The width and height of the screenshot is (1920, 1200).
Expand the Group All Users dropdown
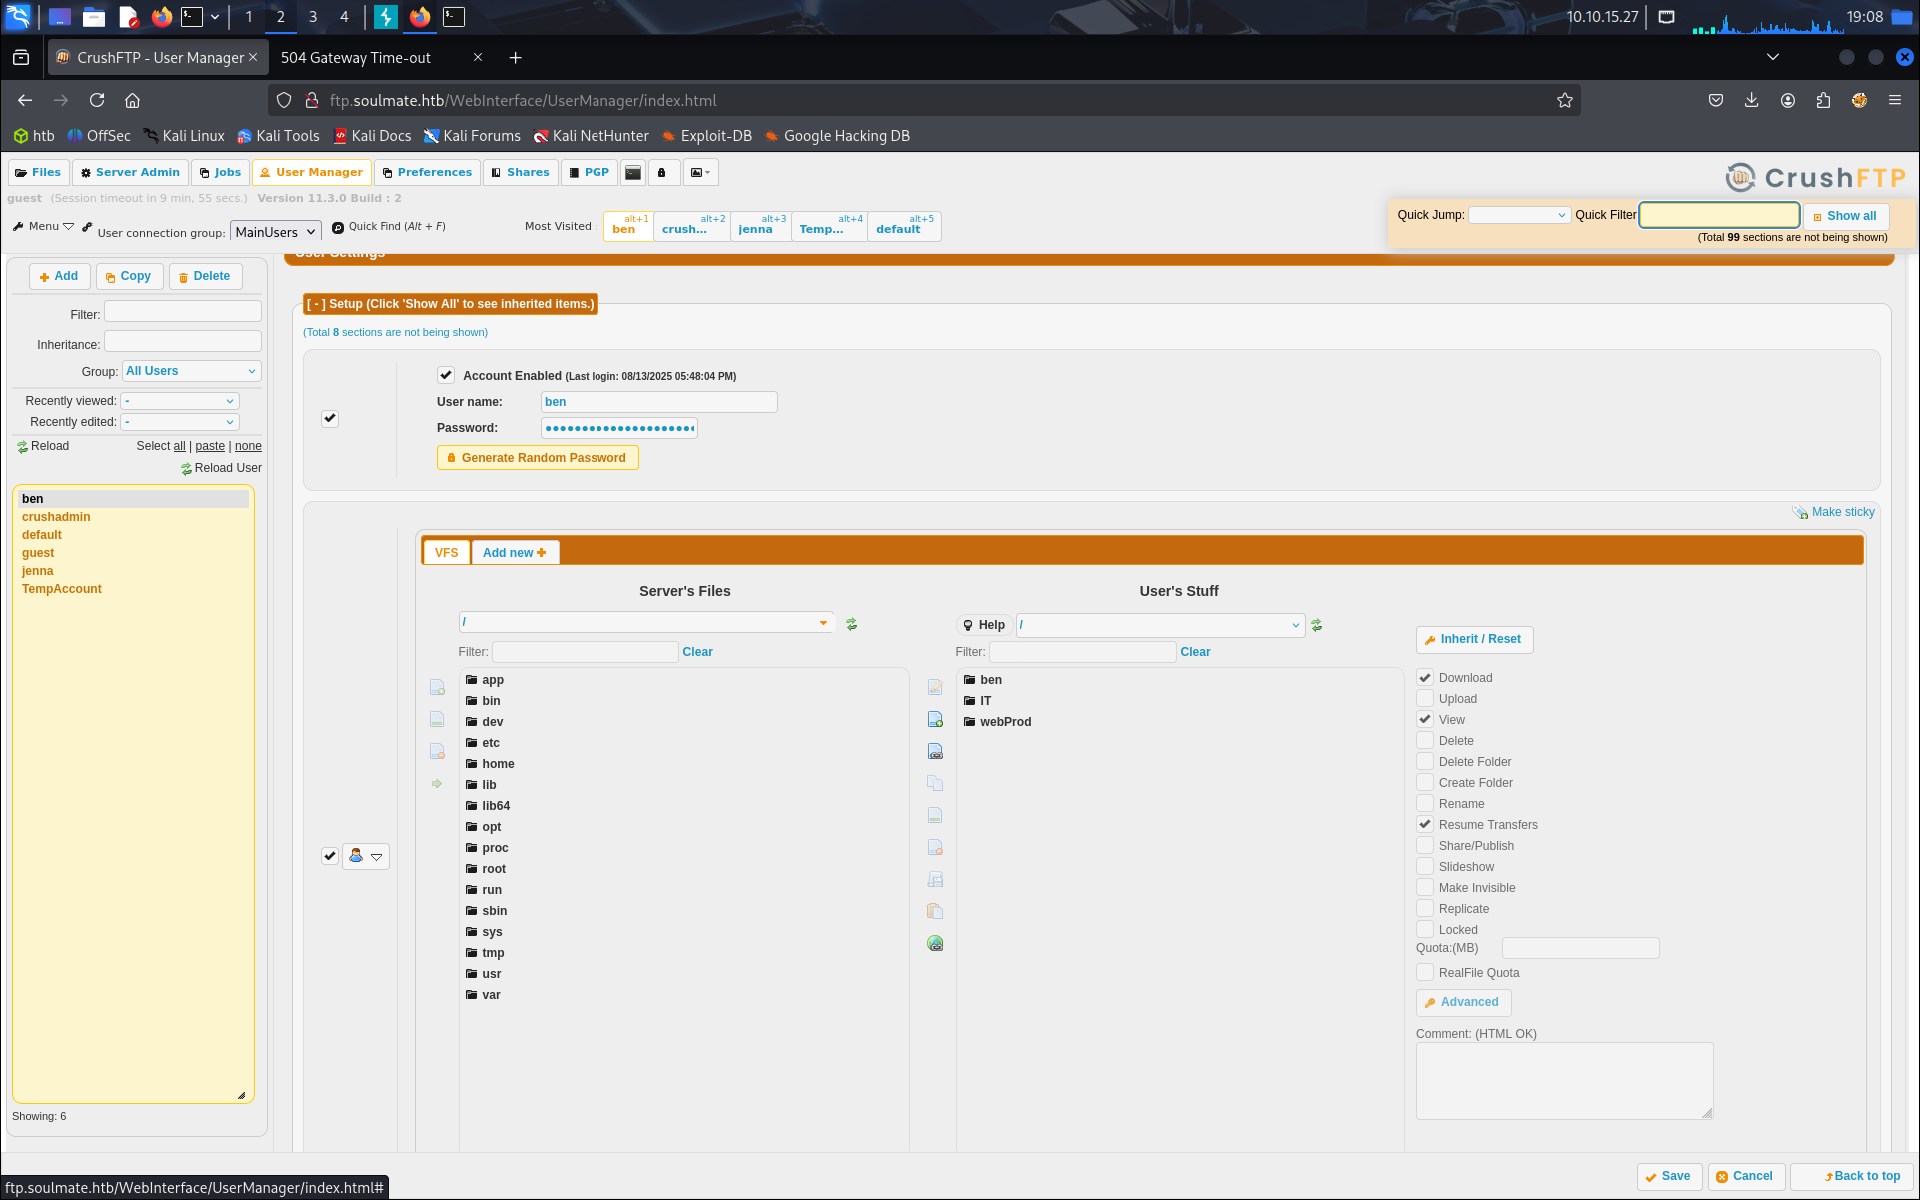[x=191, y=371]
